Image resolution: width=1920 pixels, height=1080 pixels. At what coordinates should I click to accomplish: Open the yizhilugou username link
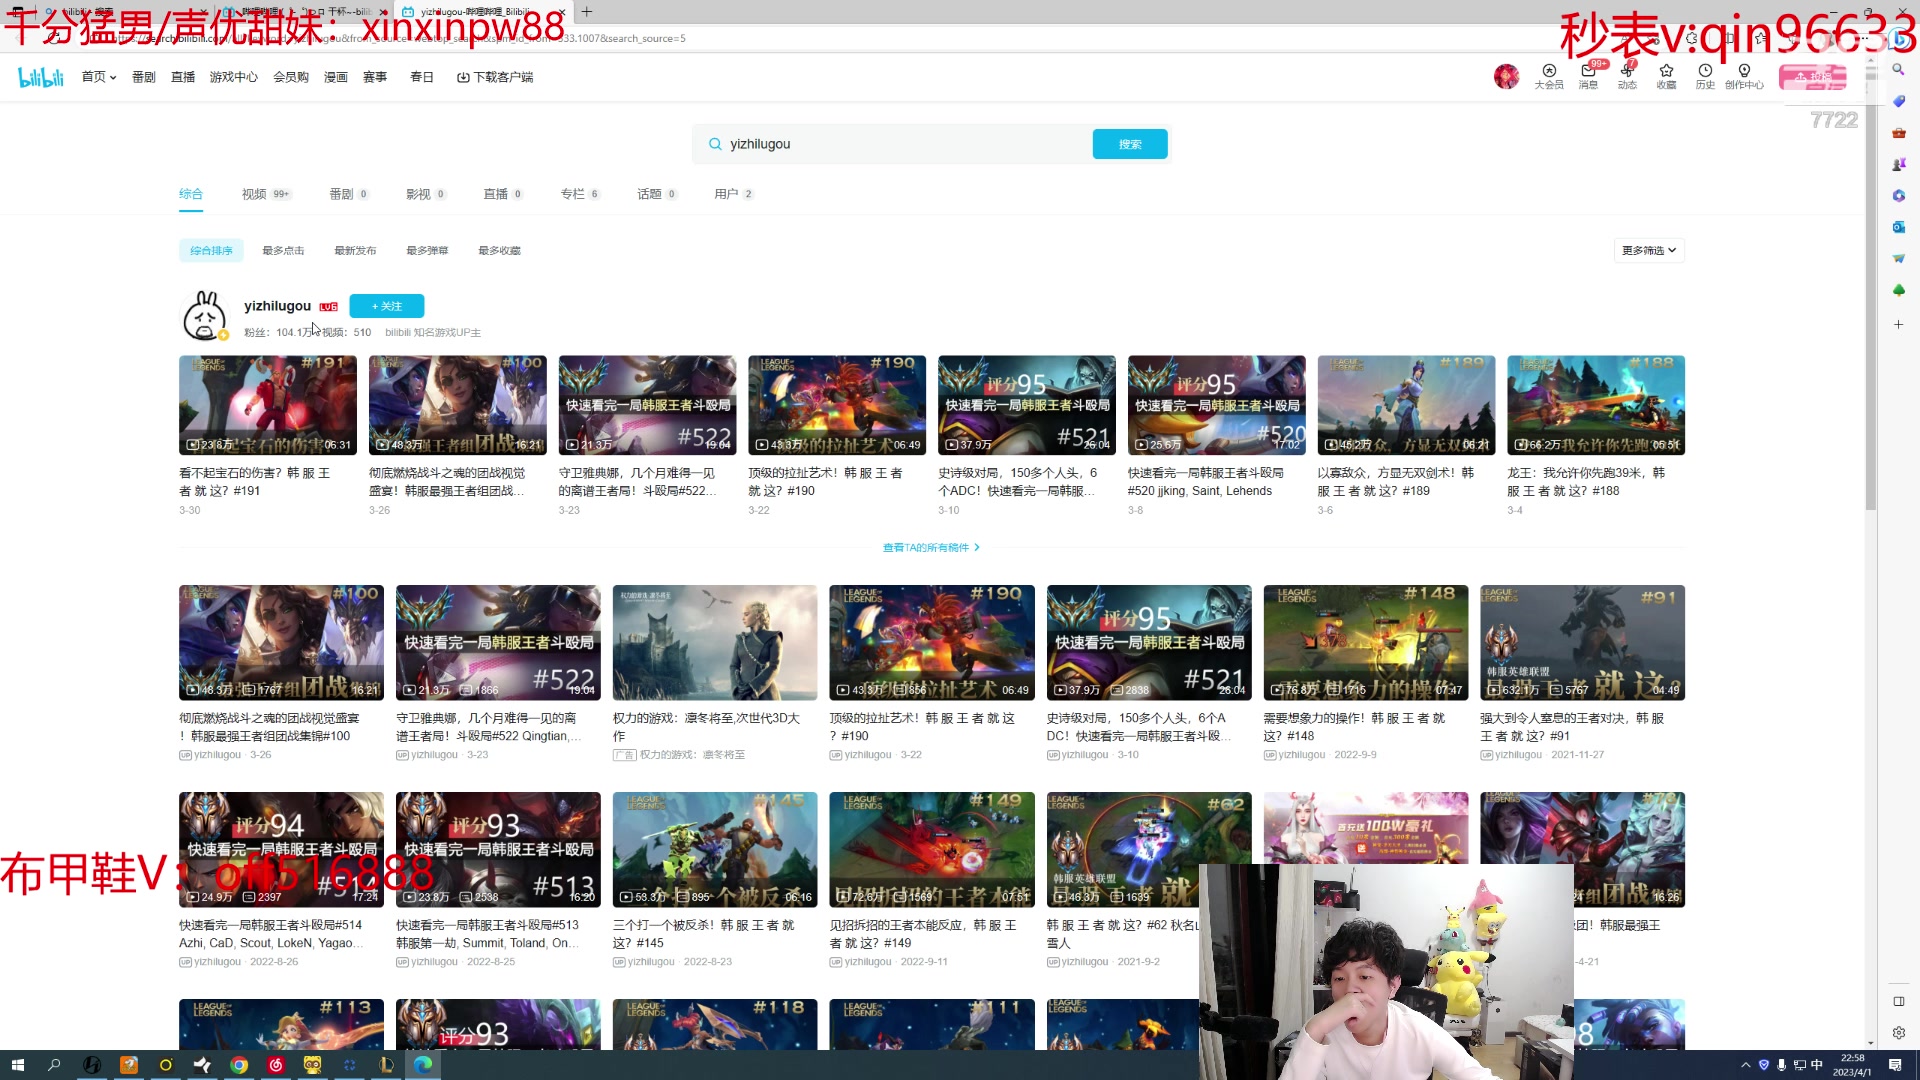click(x=277, y=306)
